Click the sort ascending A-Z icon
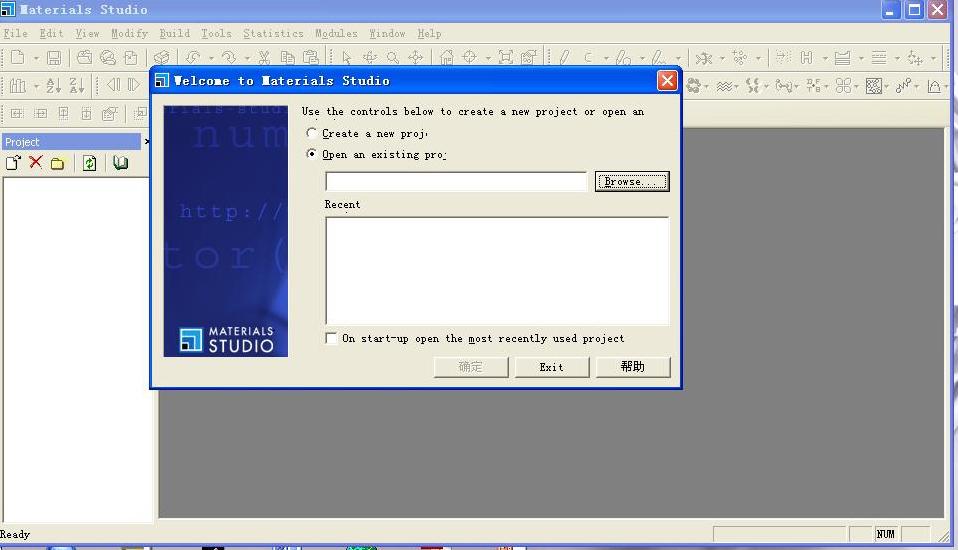 54,85
